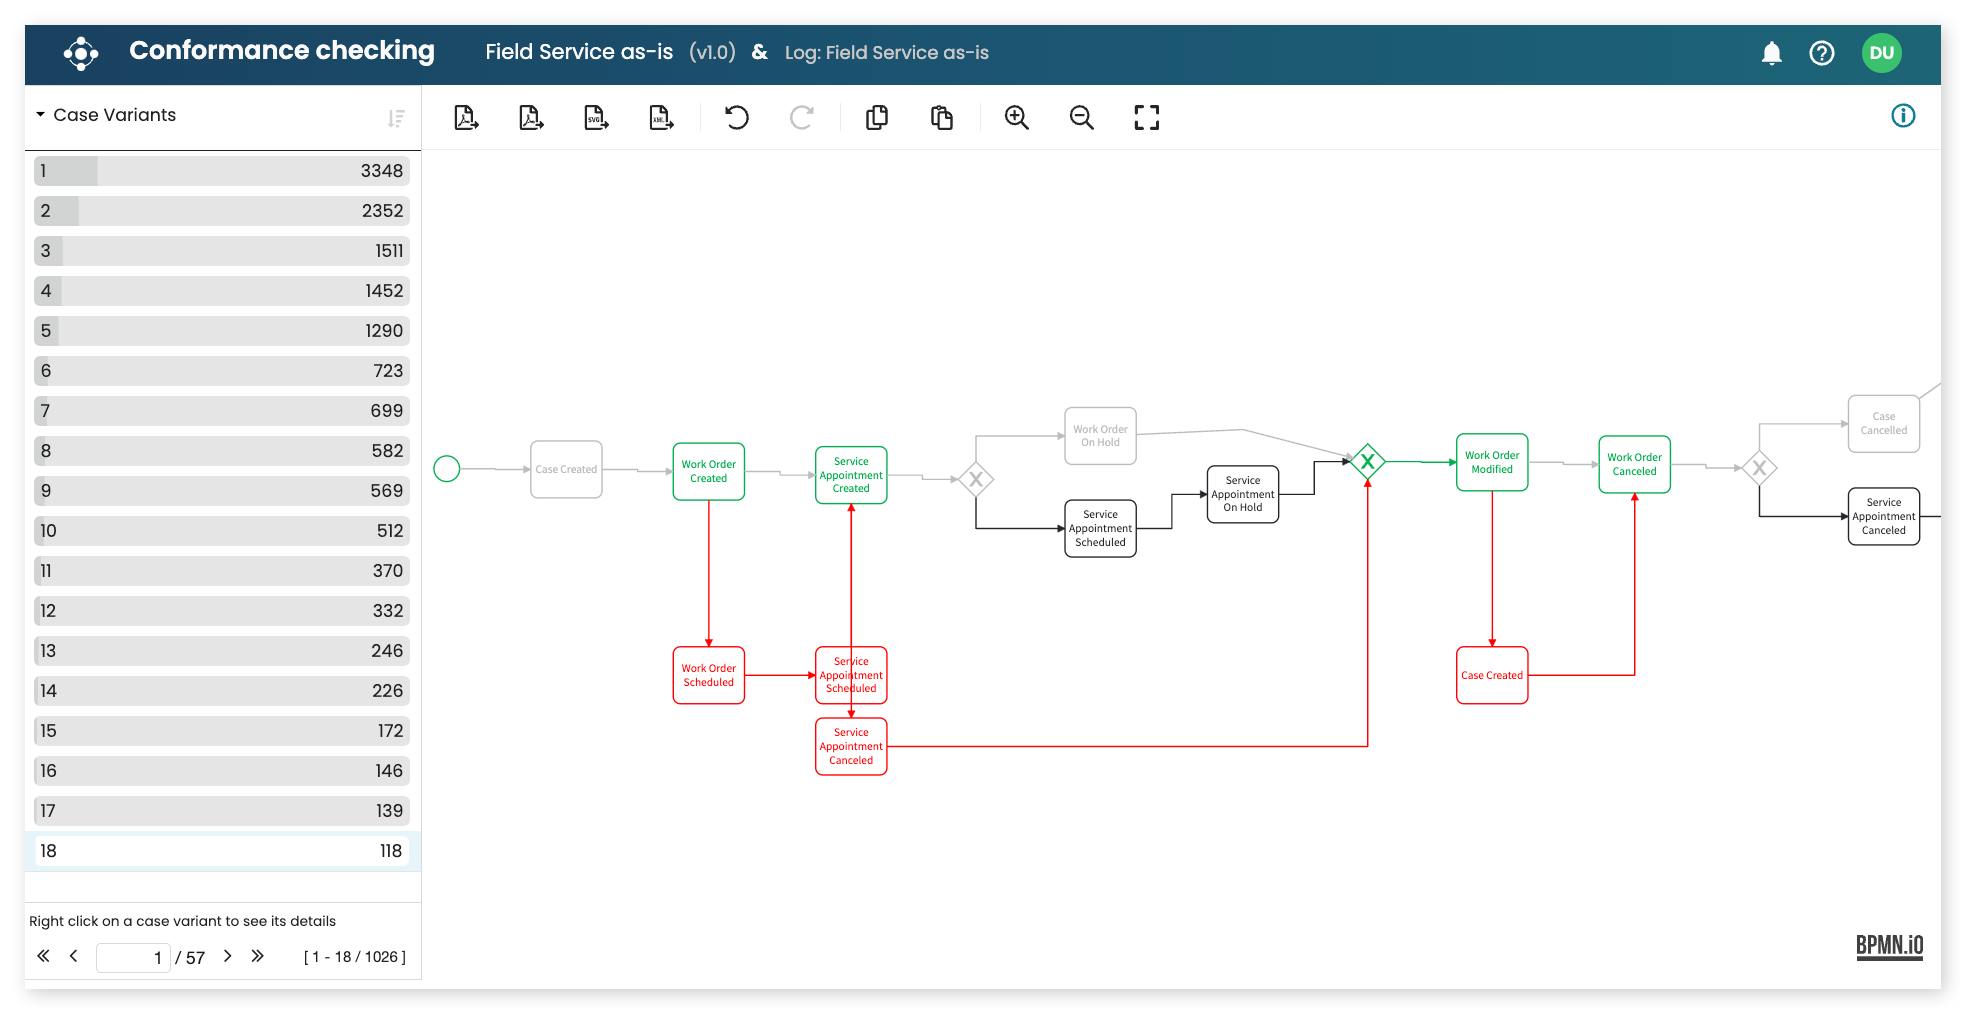Screen dimensions: 1966x1014
Task: Copy the selected diagram element
Action: (x=877, y=117)
